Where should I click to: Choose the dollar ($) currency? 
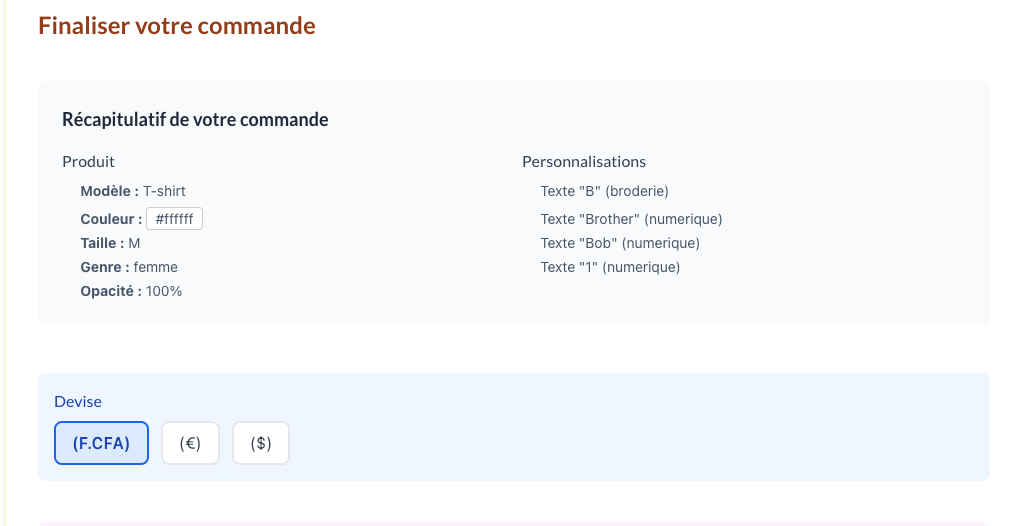261,443
